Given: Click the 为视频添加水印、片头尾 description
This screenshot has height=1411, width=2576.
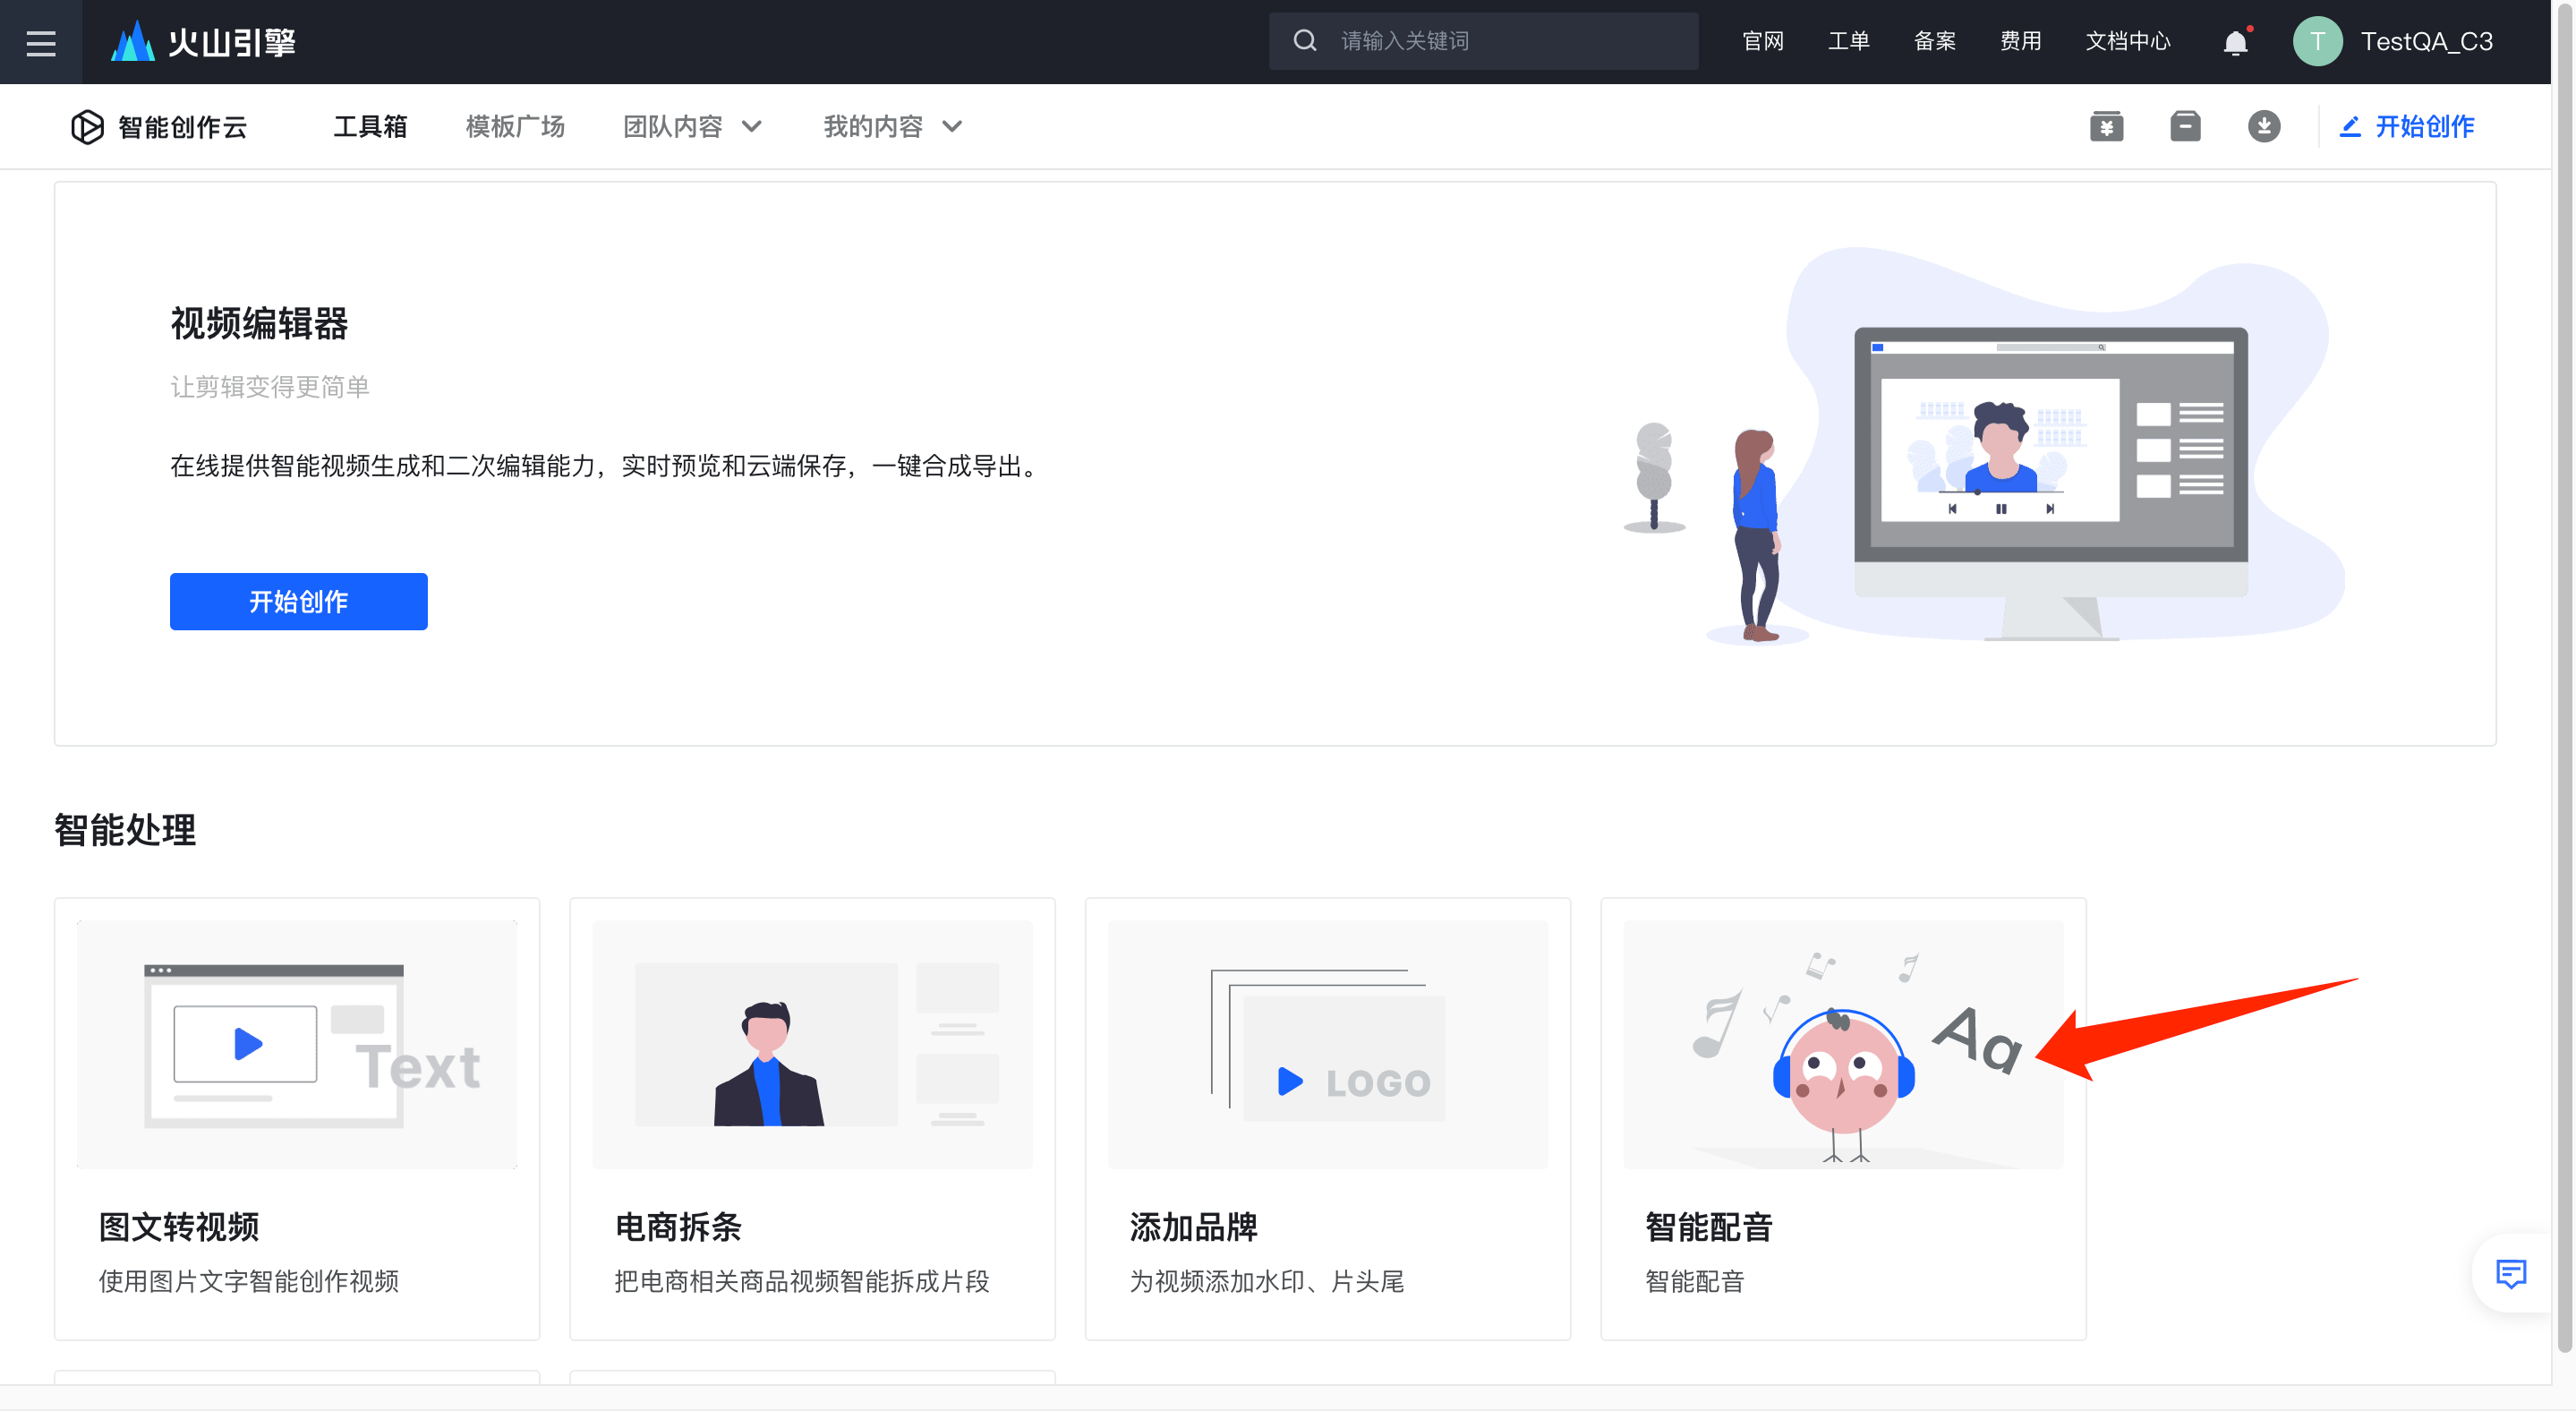Looking at the screenshot, I should (1267, 1281).
